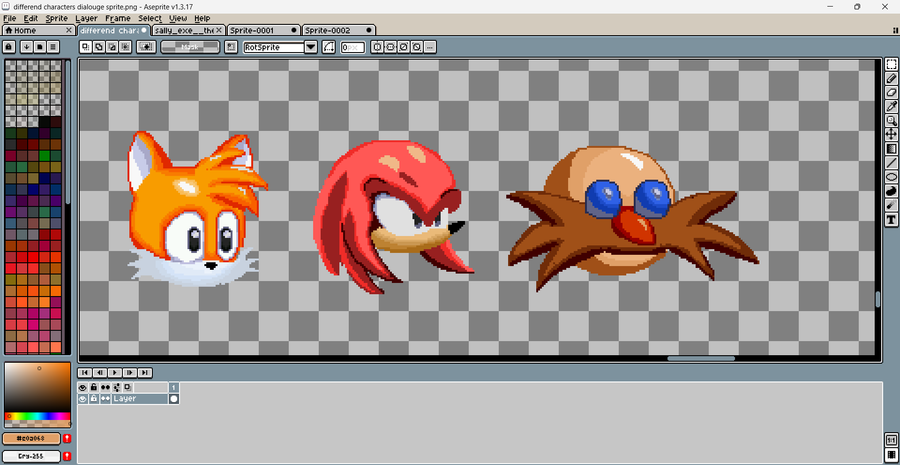Click foreground color #e0a068 button

point(32,439)
